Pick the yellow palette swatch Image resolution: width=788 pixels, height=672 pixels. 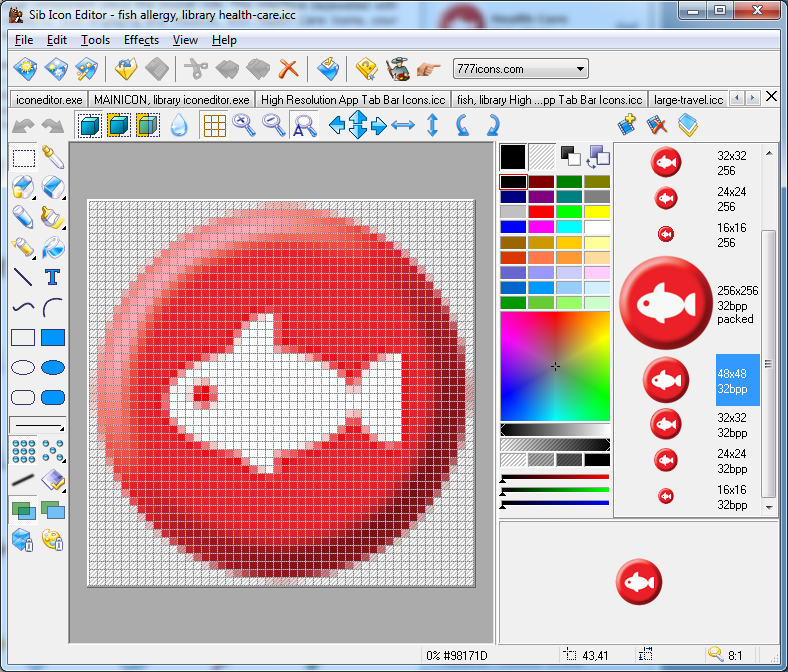pyautogui.click(x=597, y=212)
